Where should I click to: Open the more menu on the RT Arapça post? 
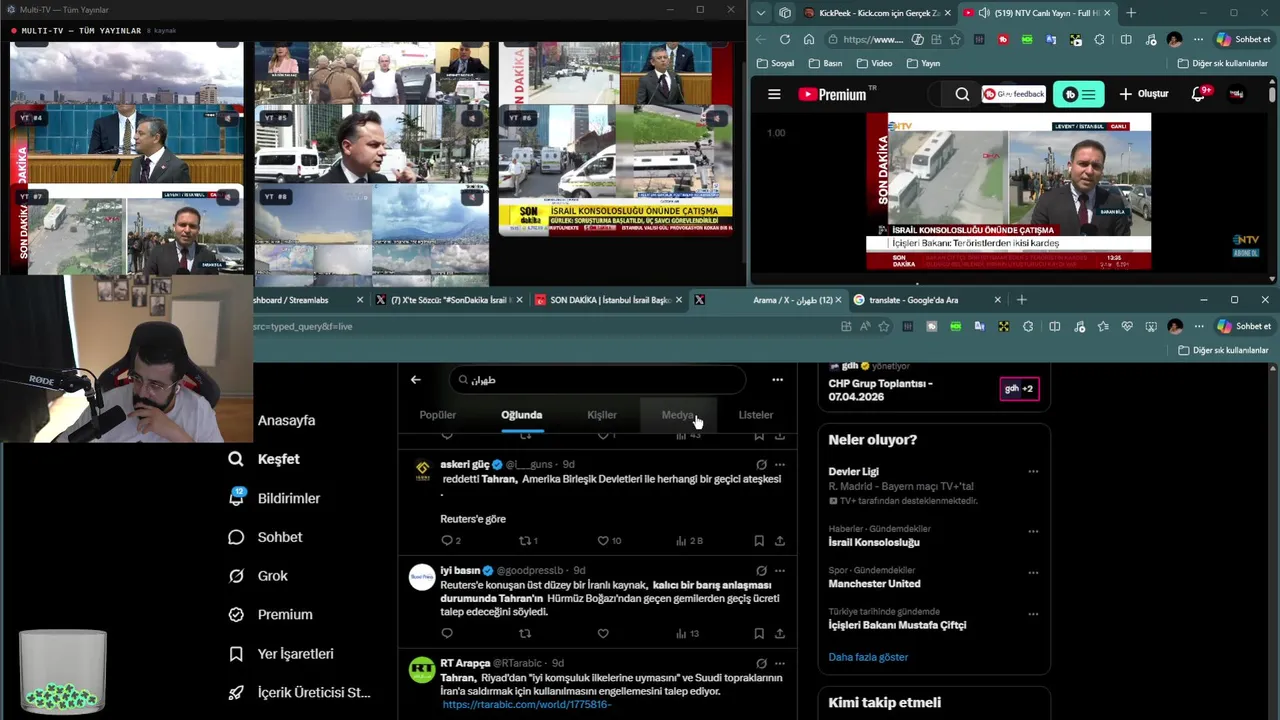780,663
